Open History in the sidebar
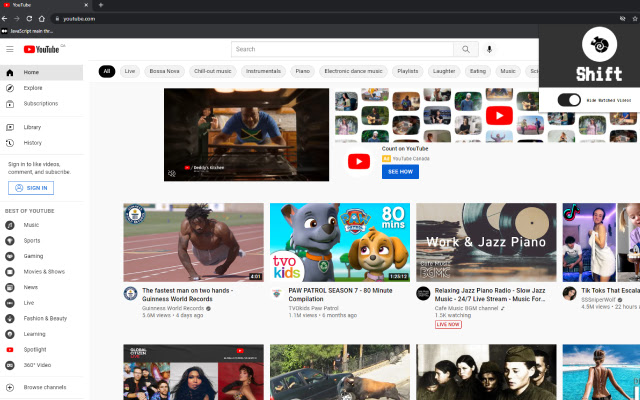The height and width of the screenshot is (400, 640). click(42, 142)
